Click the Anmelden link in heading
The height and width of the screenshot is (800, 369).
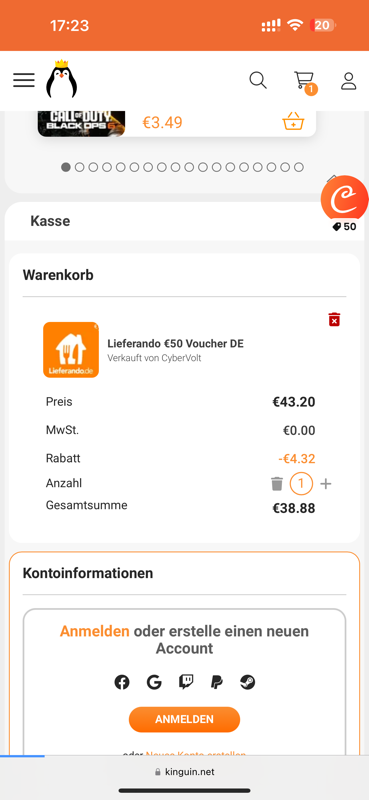click(x=94, y=631)
